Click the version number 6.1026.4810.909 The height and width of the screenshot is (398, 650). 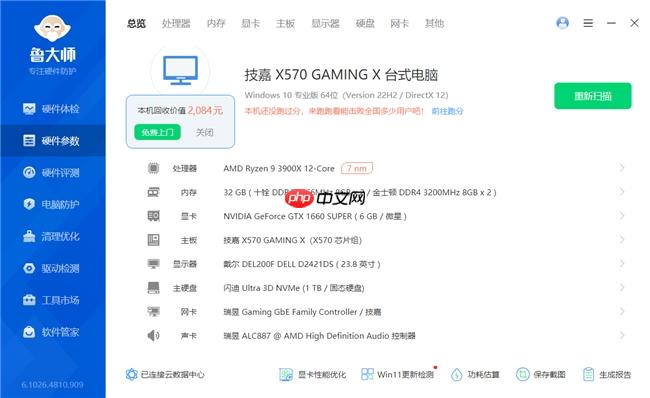pyautogui.click(x=52, y=385)
